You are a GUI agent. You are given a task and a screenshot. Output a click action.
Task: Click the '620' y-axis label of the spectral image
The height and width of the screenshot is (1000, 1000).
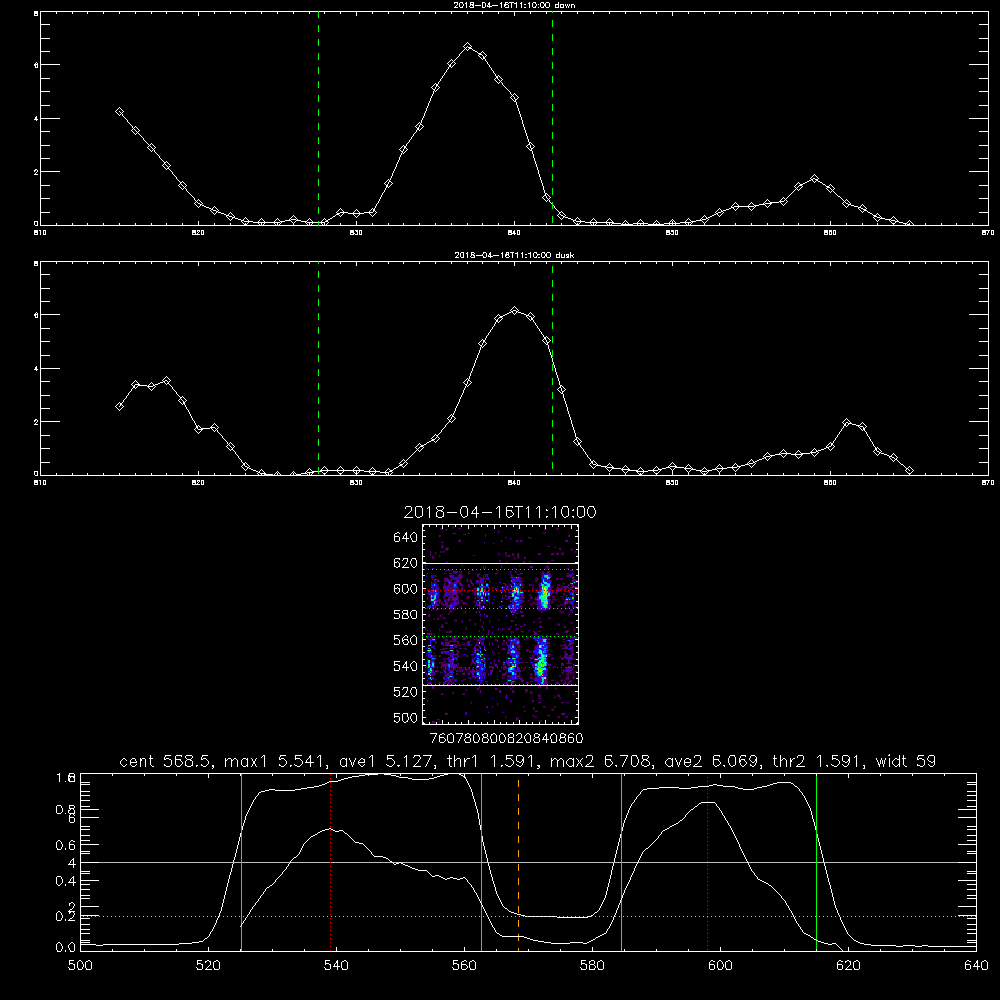coord(406,563)
